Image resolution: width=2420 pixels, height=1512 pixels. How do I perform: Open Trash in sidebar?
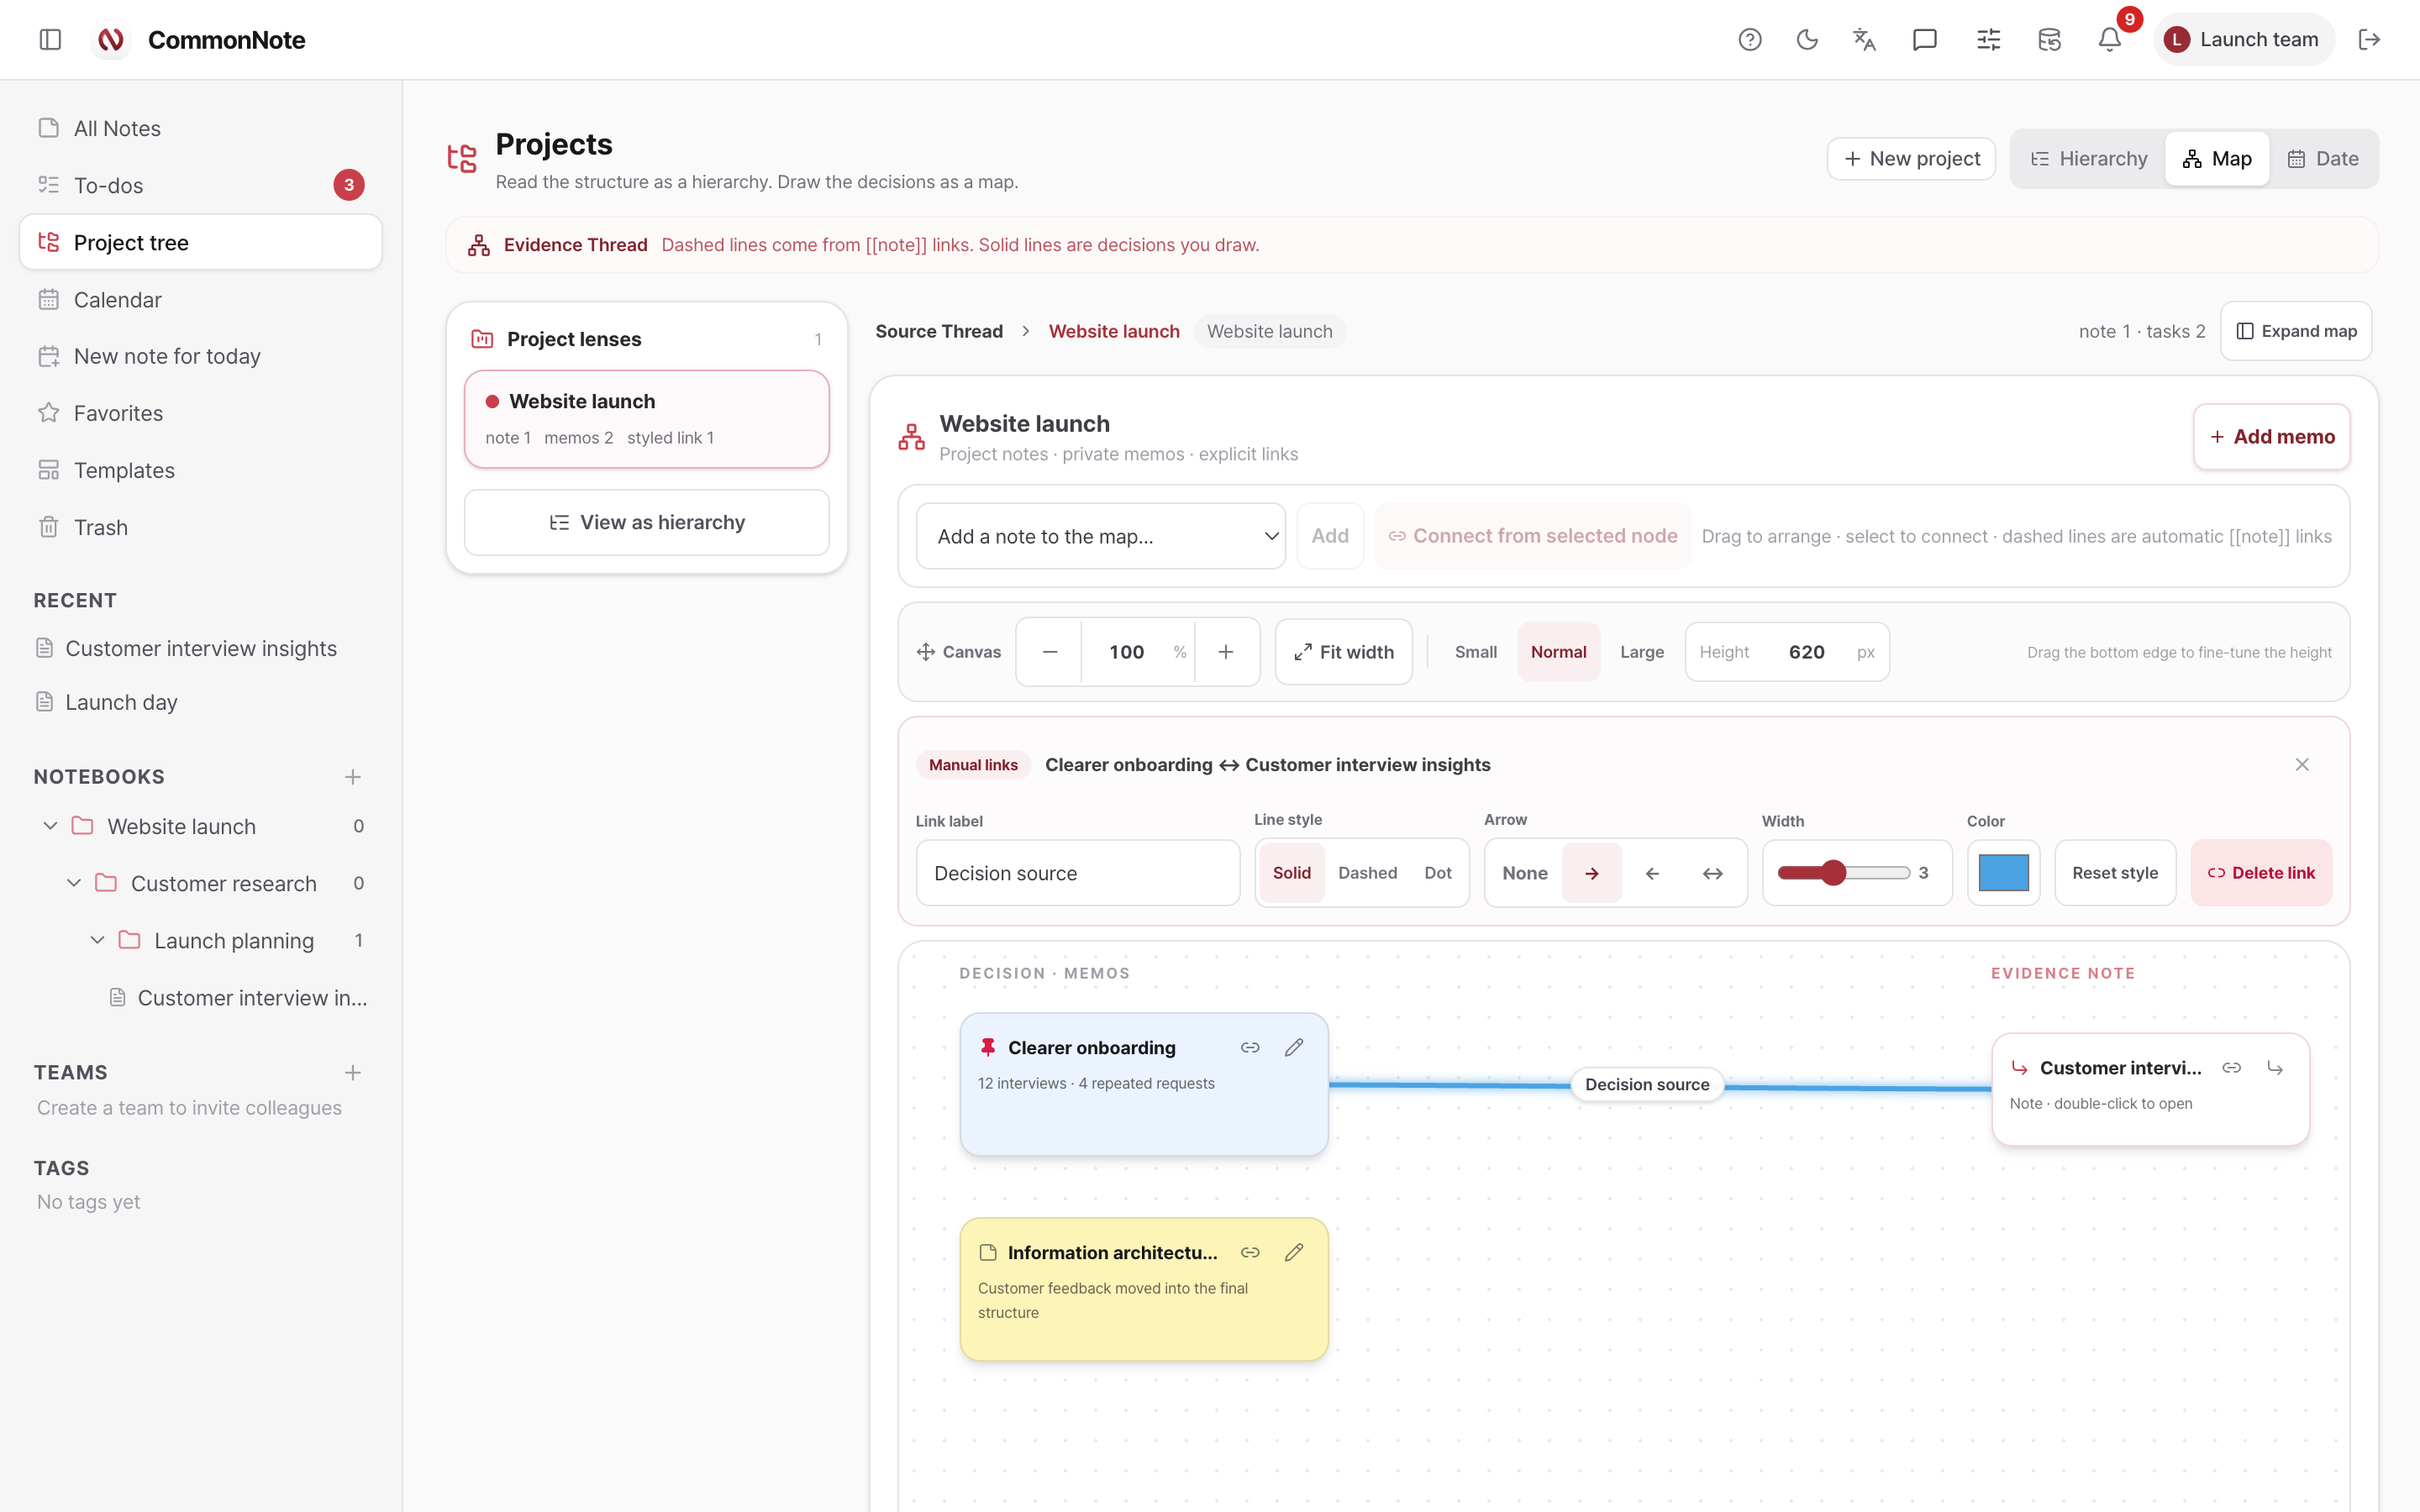201,527
